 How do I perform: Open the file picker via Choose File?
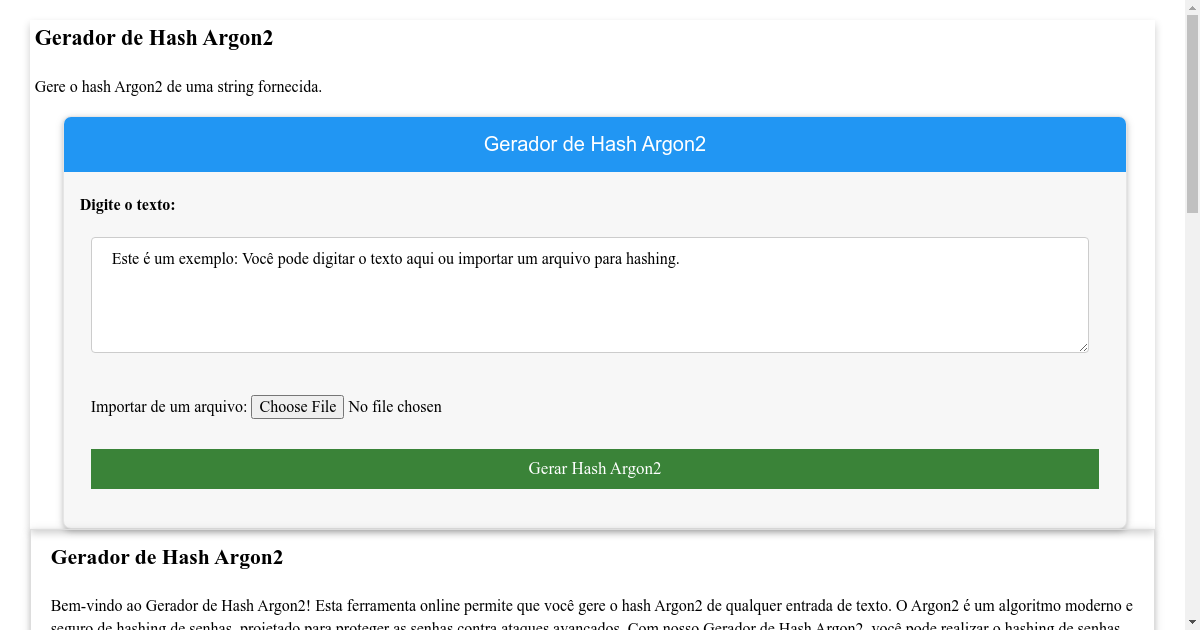click(297, 406)
